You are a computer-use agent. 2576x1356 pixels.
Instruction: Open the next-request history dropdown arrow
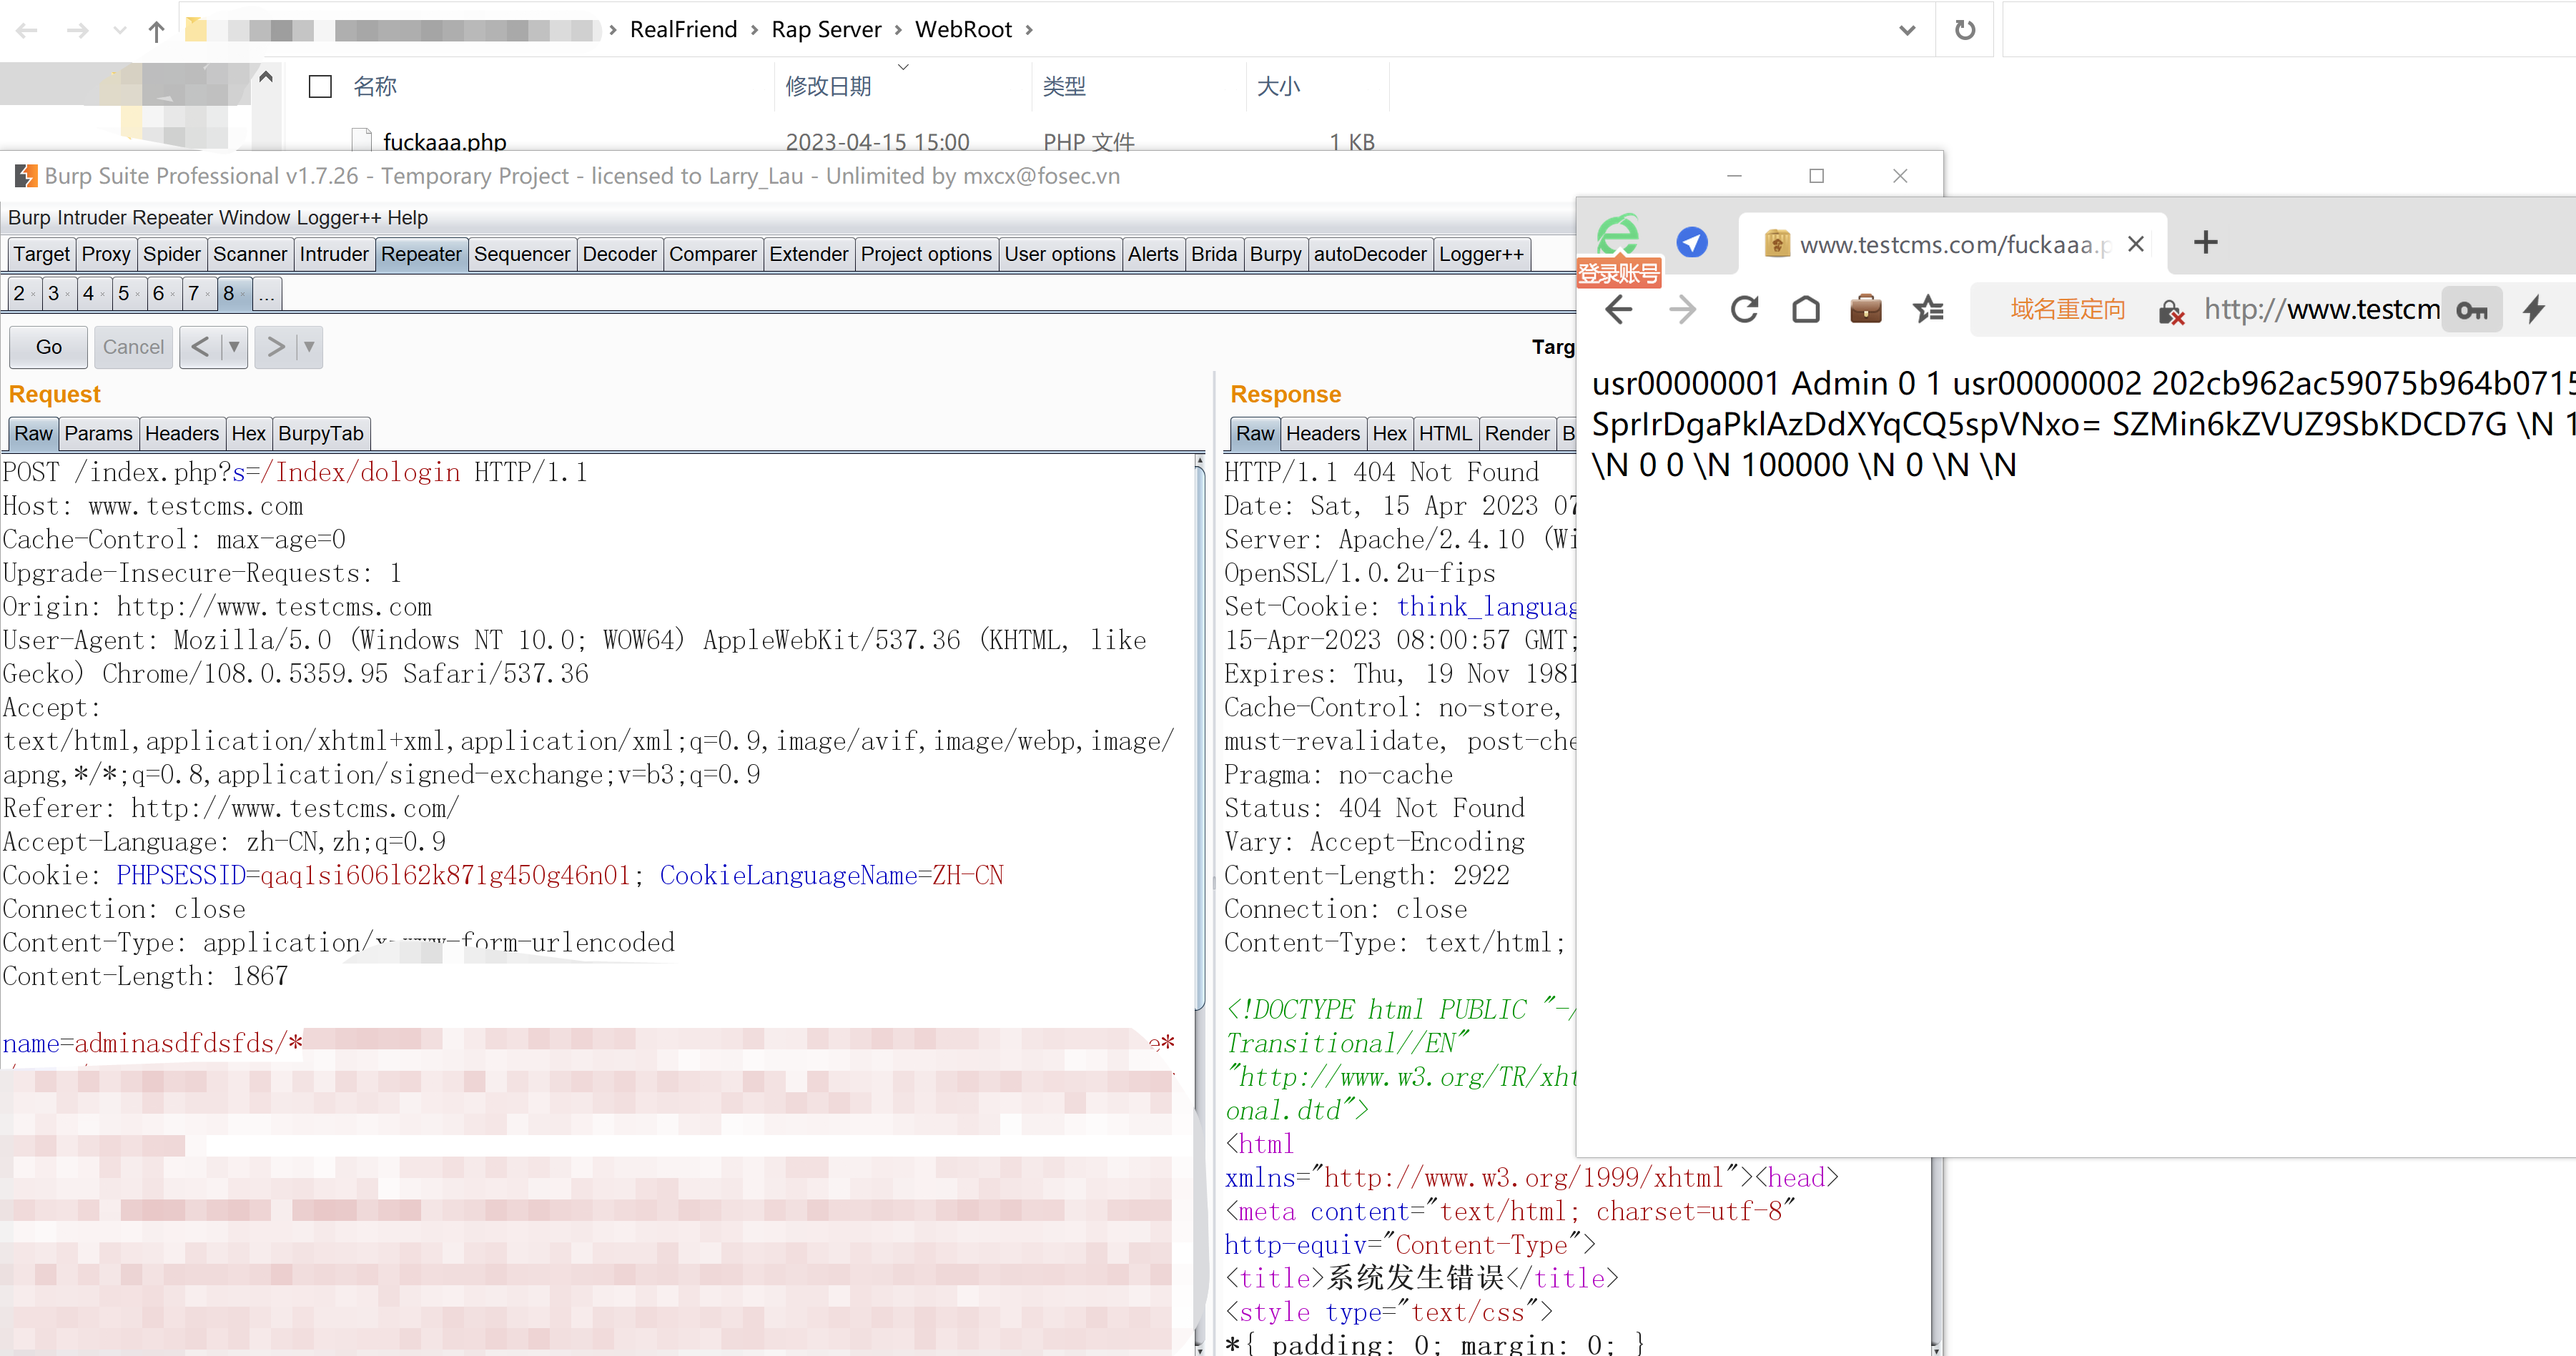(308, 347)
